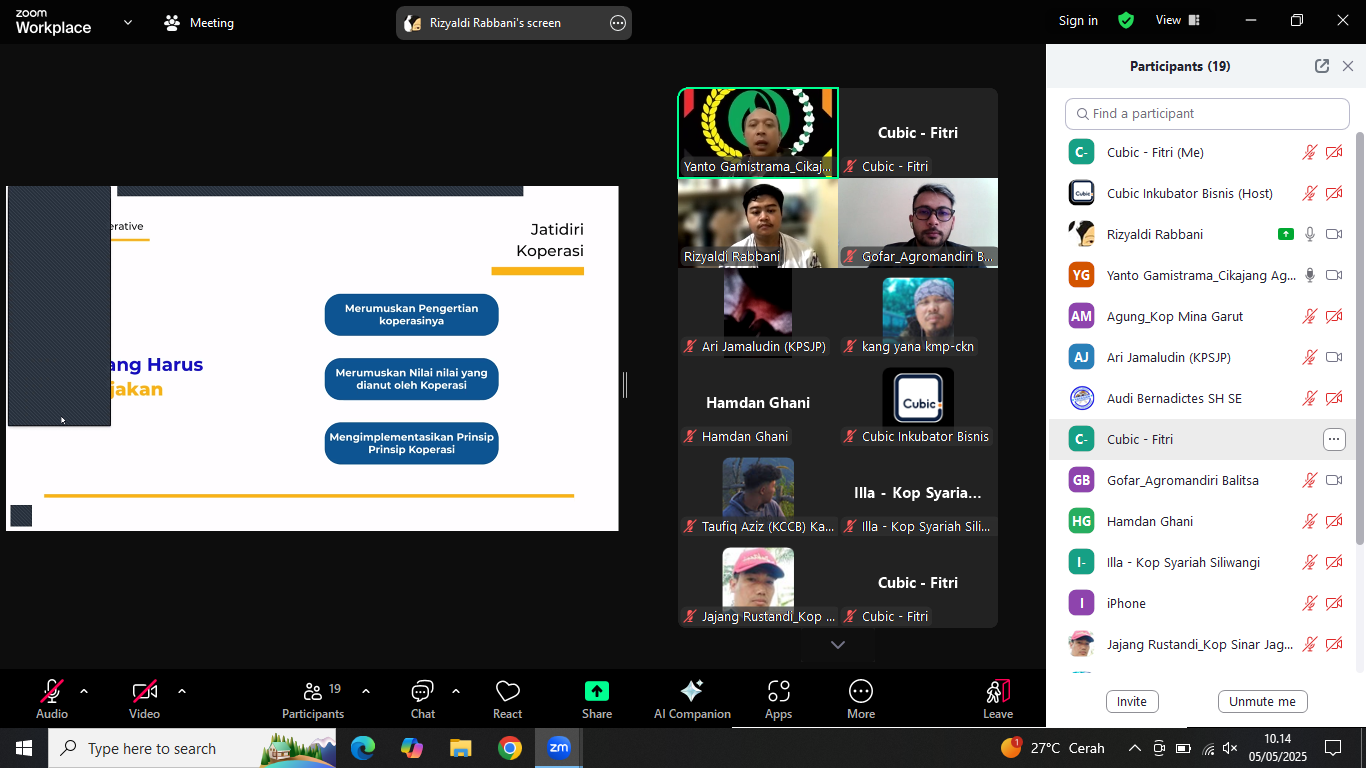Click Ari Jamaludin's camera icon in list
Screen dimensions: 1366x768
click(x=1334, y=357)
